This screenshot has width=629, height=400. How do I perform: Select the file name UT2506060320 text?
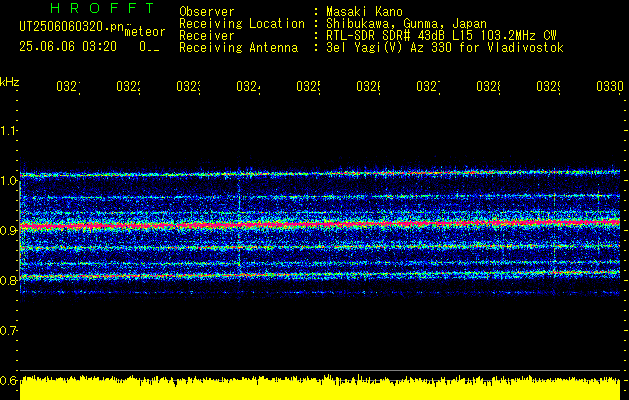[x=72, y=26]
